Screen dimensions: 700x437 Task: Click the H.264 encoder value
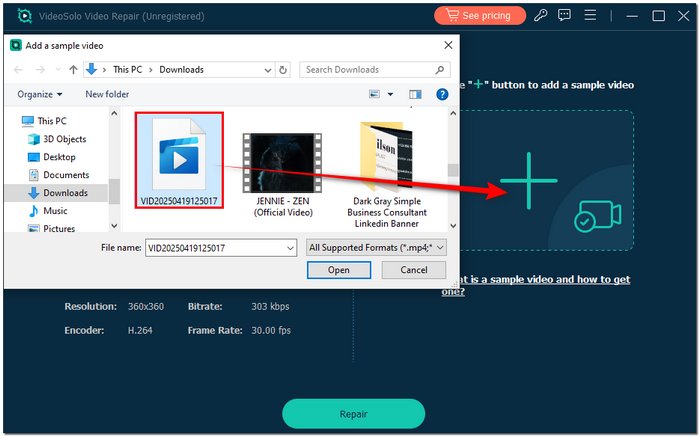pos(140,330)
